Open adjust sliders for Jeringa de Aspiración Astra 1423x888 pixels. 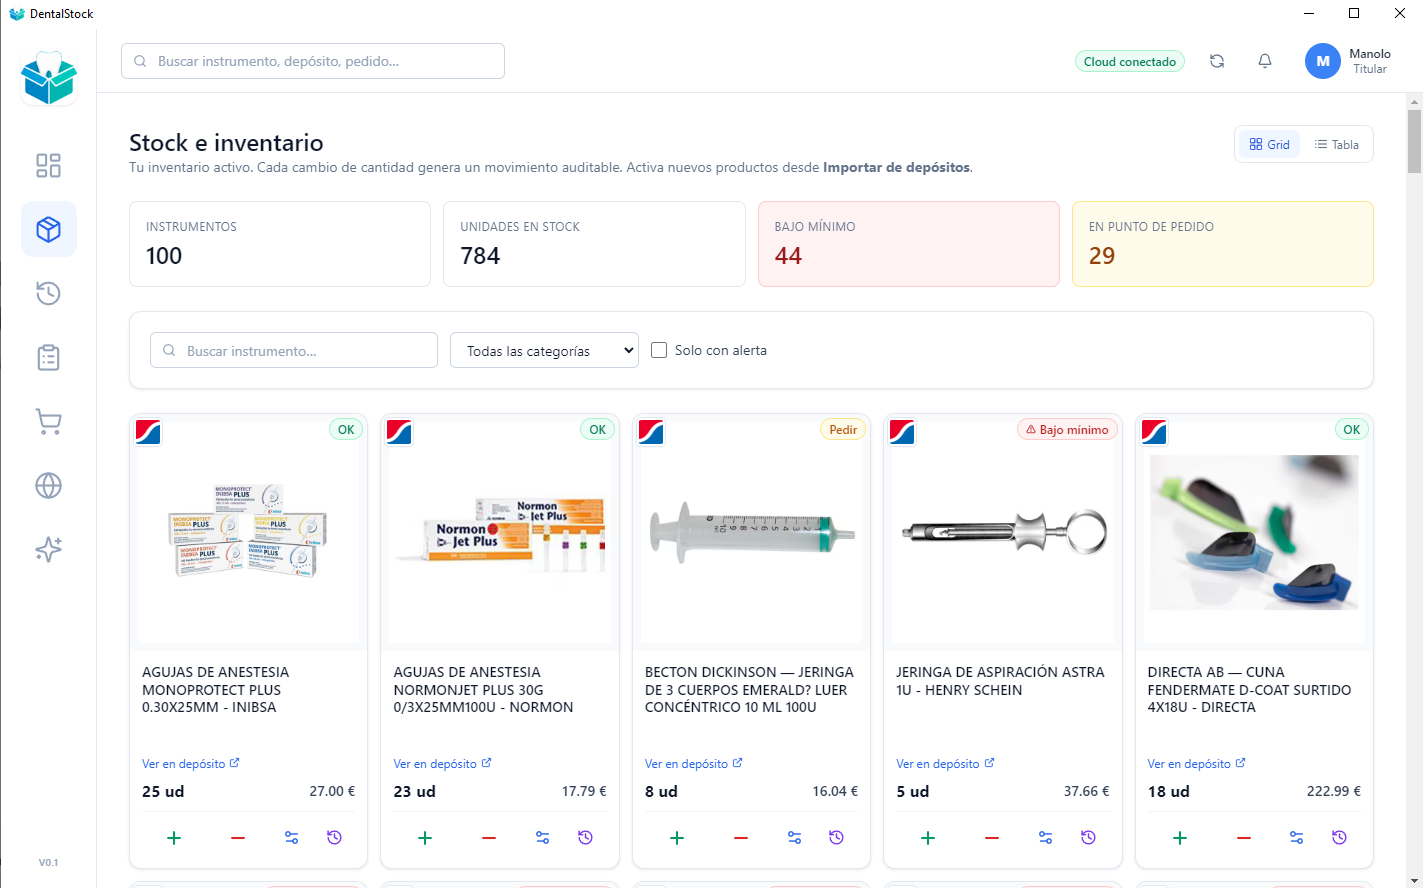point(1045,838)
